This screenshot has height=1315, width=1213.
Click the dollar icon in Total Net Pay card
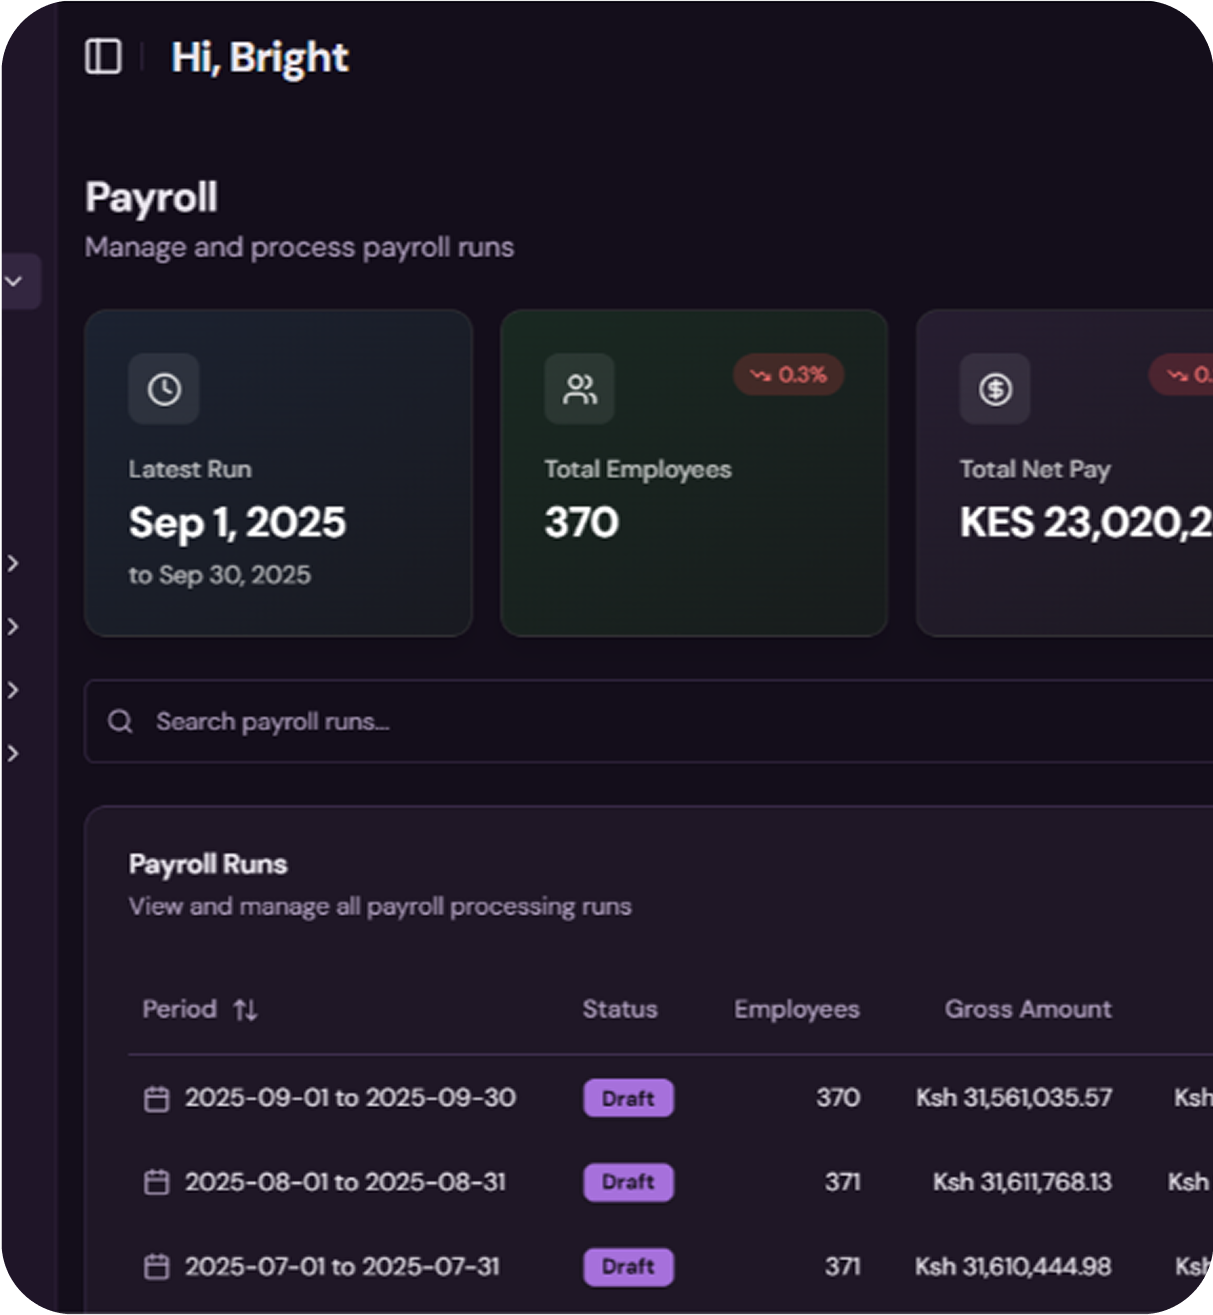point(994,389)
